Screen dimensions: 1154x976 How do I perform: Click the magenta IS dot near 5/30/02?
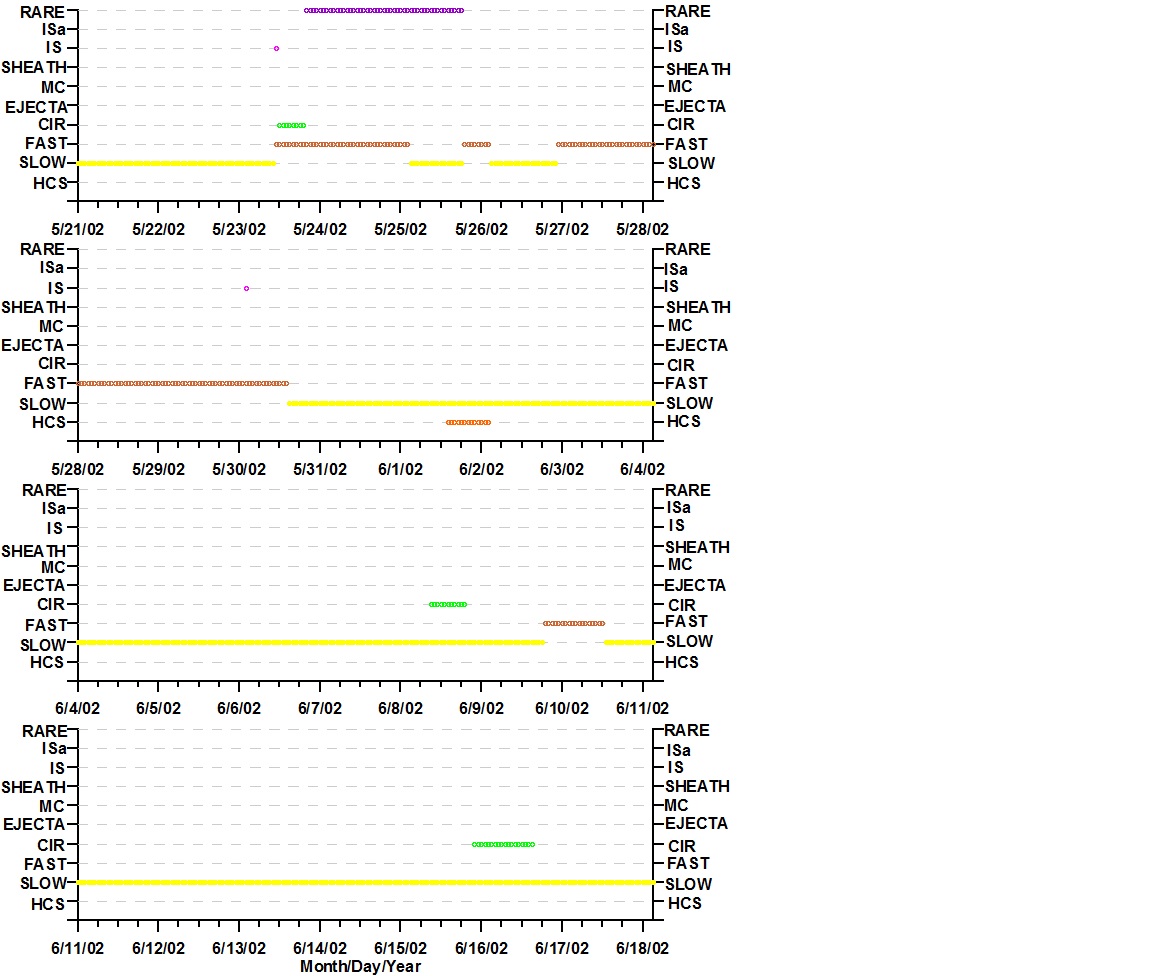tap(246, 289)
